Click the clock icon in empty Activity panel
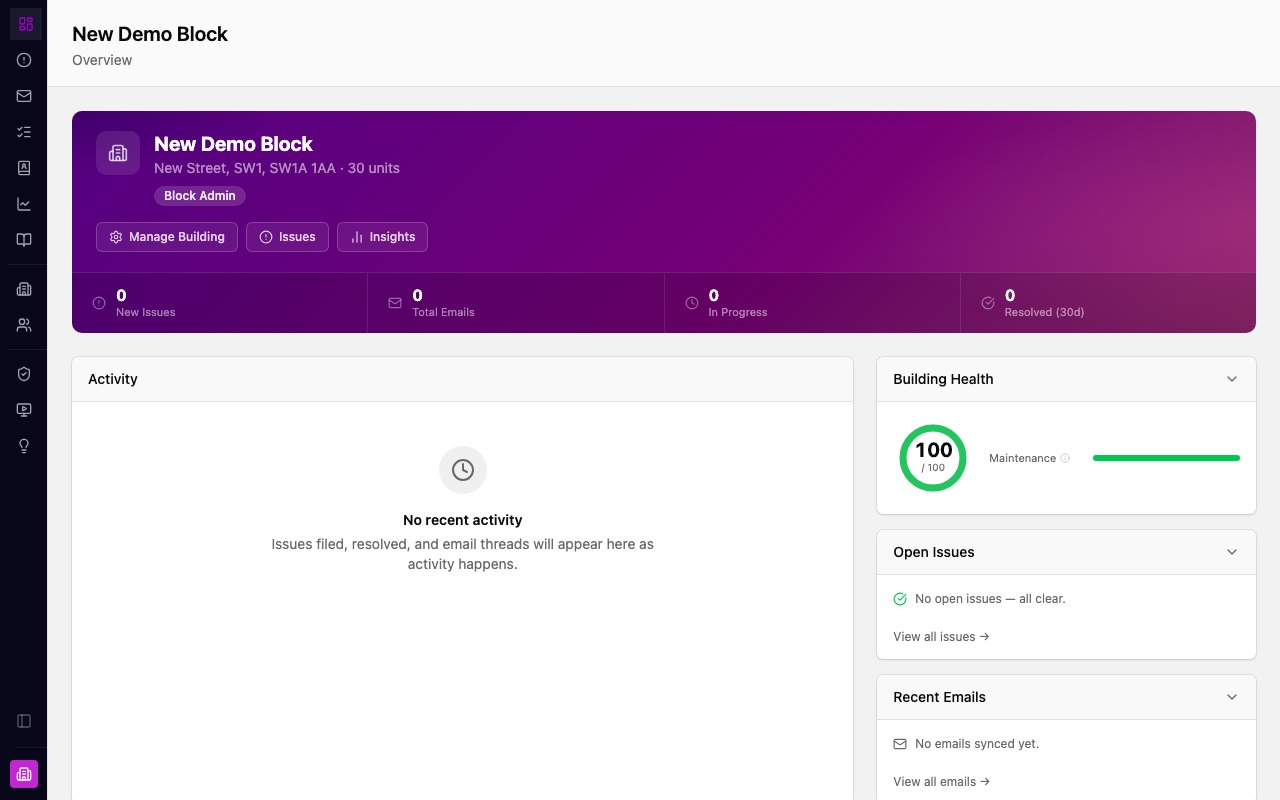The height and width of the screenshot is (800, 1280). click(463, 470)
